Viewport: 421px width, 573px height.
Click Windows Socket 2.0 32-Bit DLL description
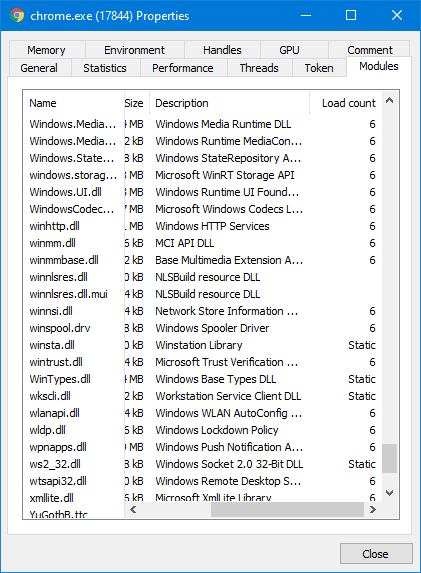(x=229, y=464)
